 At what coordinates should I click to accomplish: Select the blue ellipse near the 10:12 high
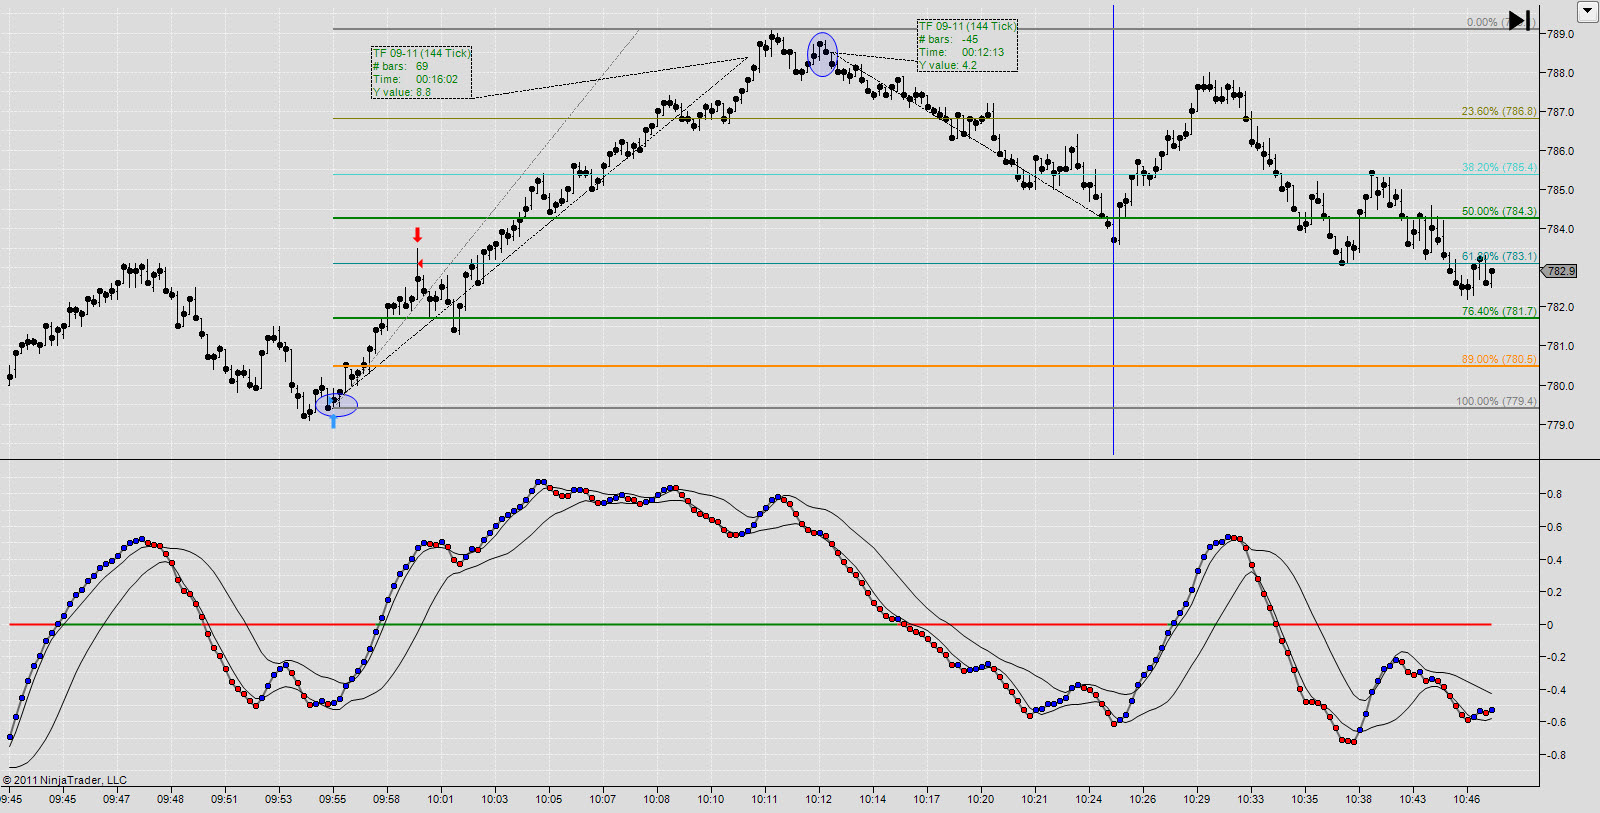click(822, 54)
